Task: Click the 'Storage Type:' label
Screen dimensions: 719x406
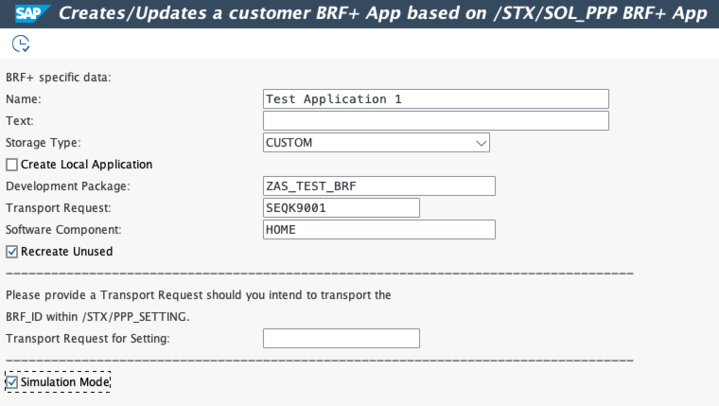Action: click(44, 143)
